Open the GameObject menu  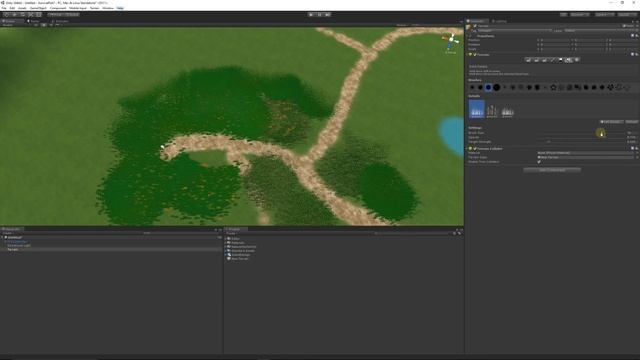[38, 8]
